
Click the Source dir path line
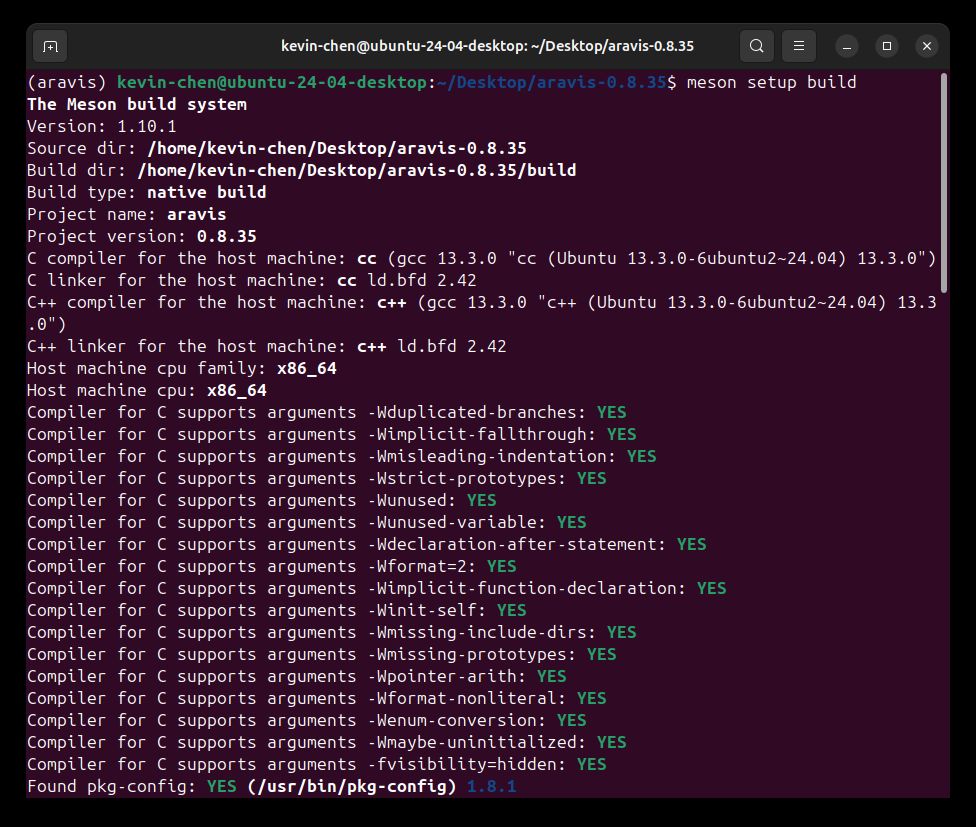coord(276,148)
